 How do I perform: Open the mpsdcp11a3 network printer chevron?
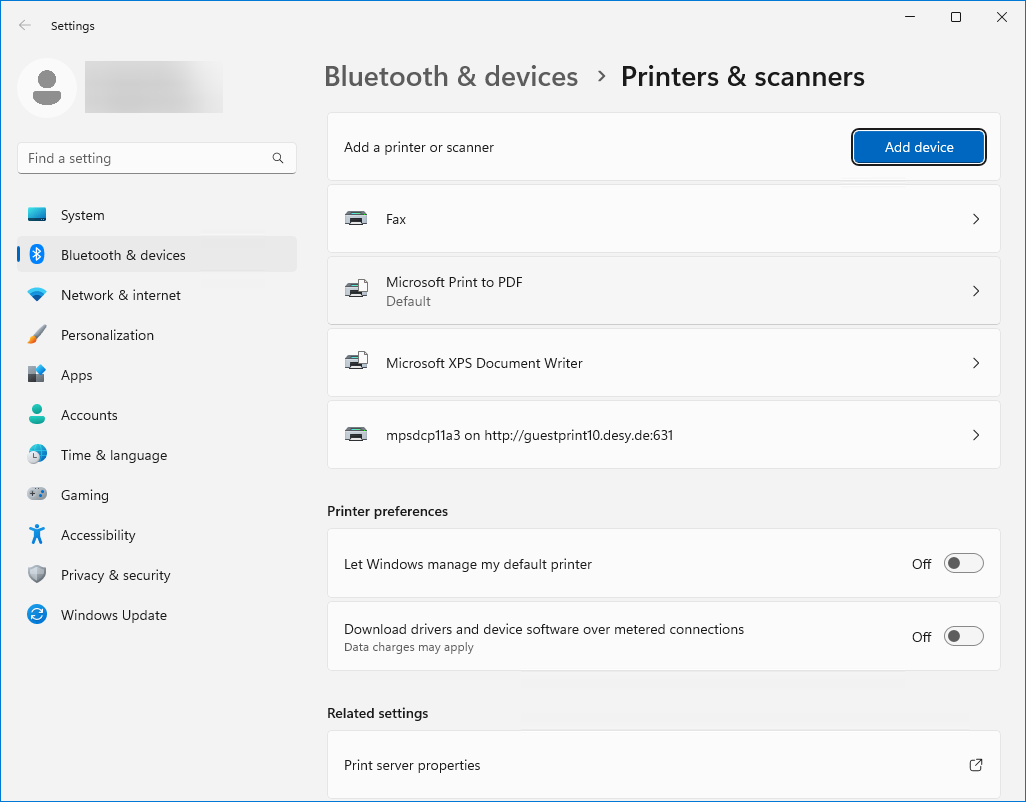pyautogui.click(x=976, y=435)
